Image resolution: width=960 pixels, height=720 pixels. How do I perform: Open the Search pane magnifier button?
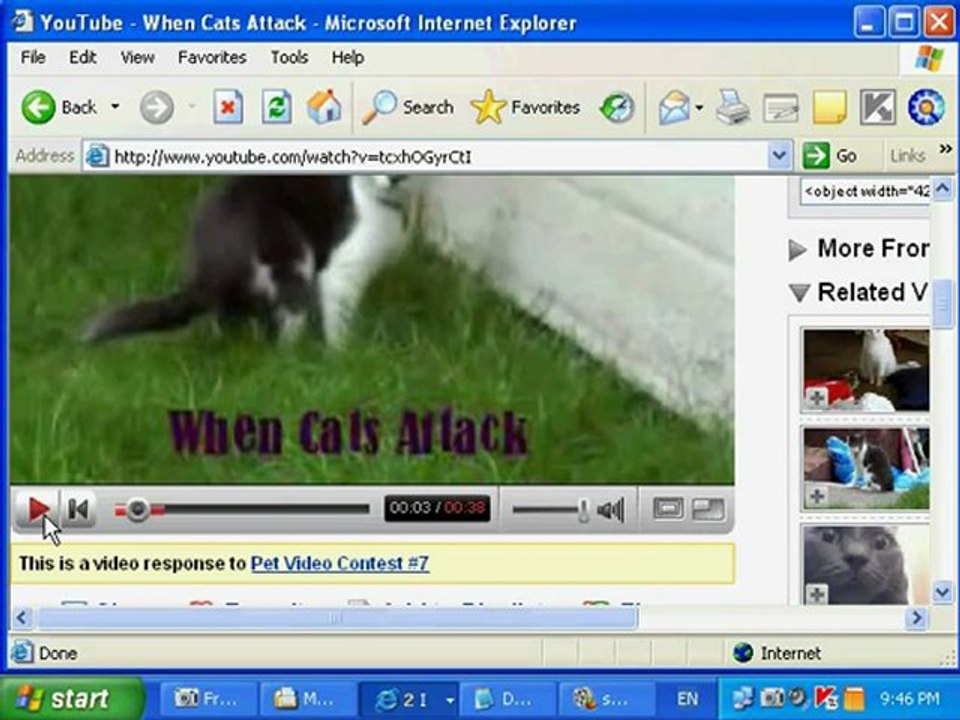pyautogui.click(x=408, y=108)
